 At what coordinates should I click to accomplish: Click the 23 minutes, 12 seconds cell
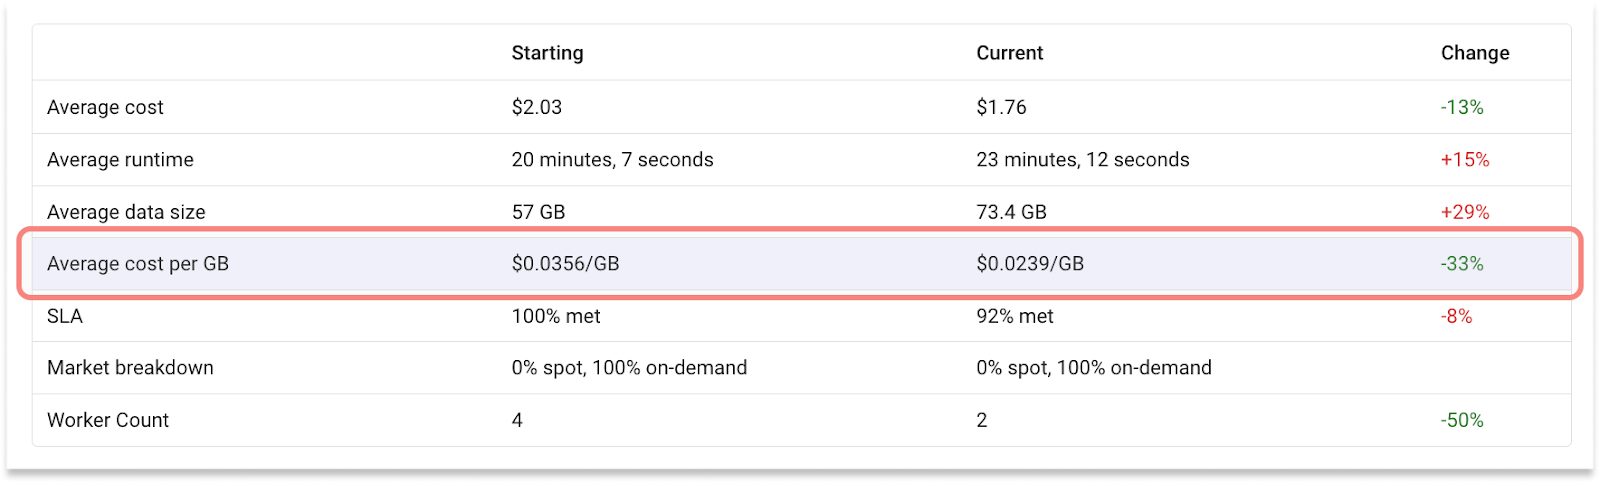tap(1083, 159)
